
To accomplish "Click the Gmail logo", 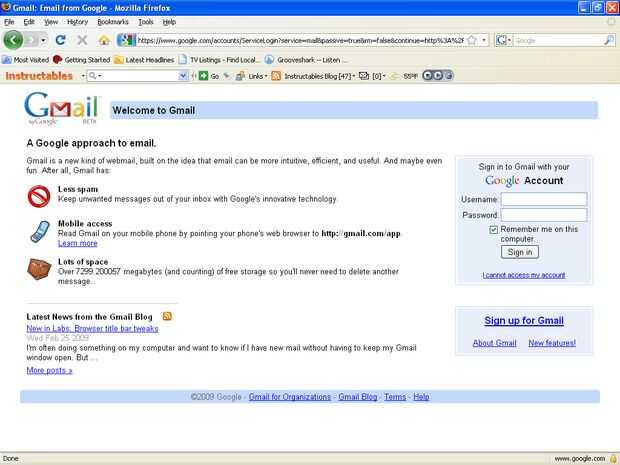I will [62, 109].
